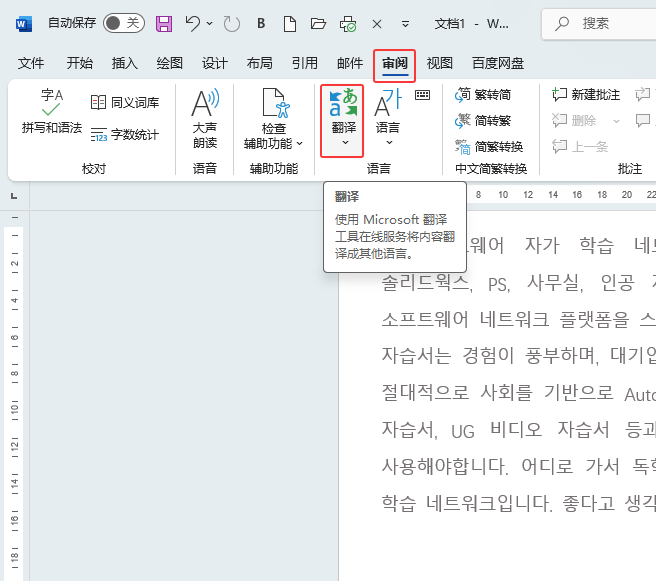
Task: Click the word 솔리드웍스 in document
Action: point(427,282)
